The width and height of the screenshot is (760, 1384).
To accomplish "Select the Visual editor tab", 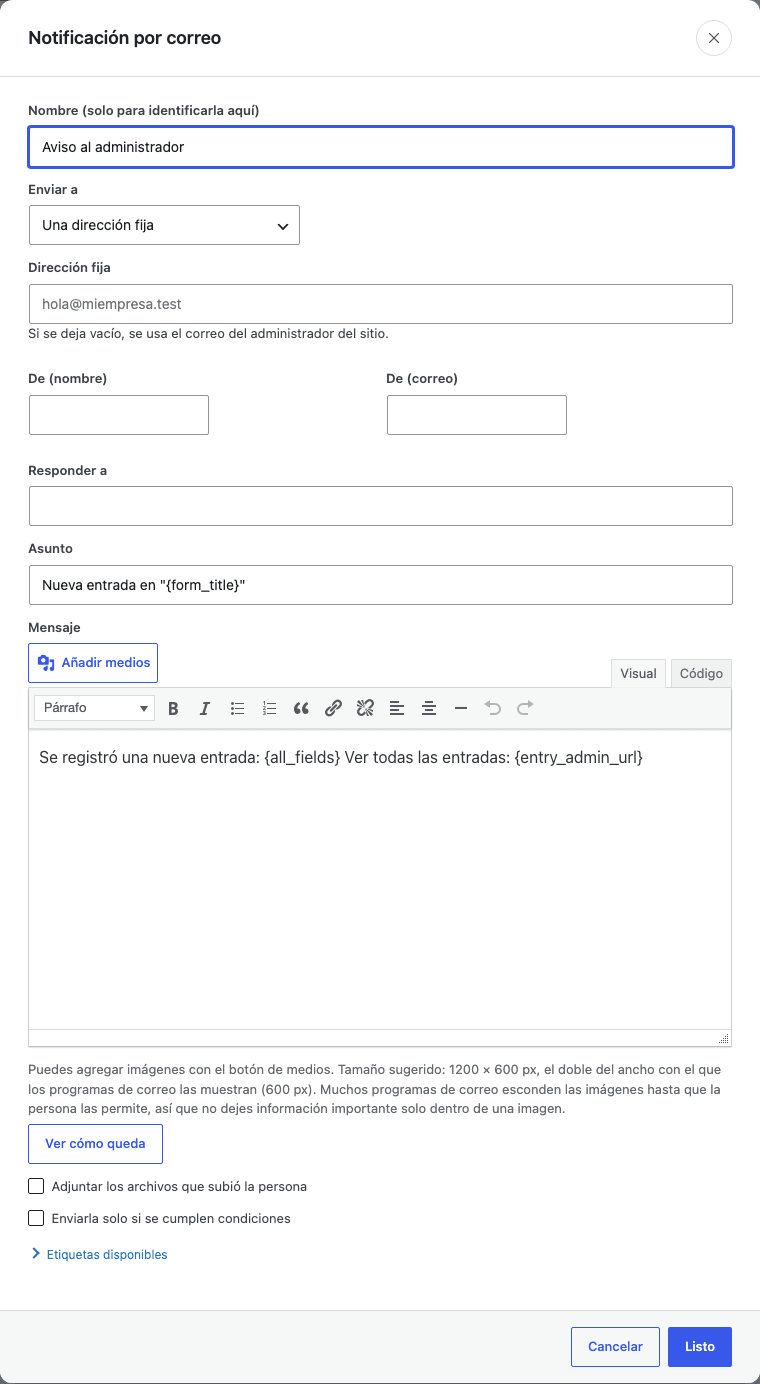I will point(638,673).
